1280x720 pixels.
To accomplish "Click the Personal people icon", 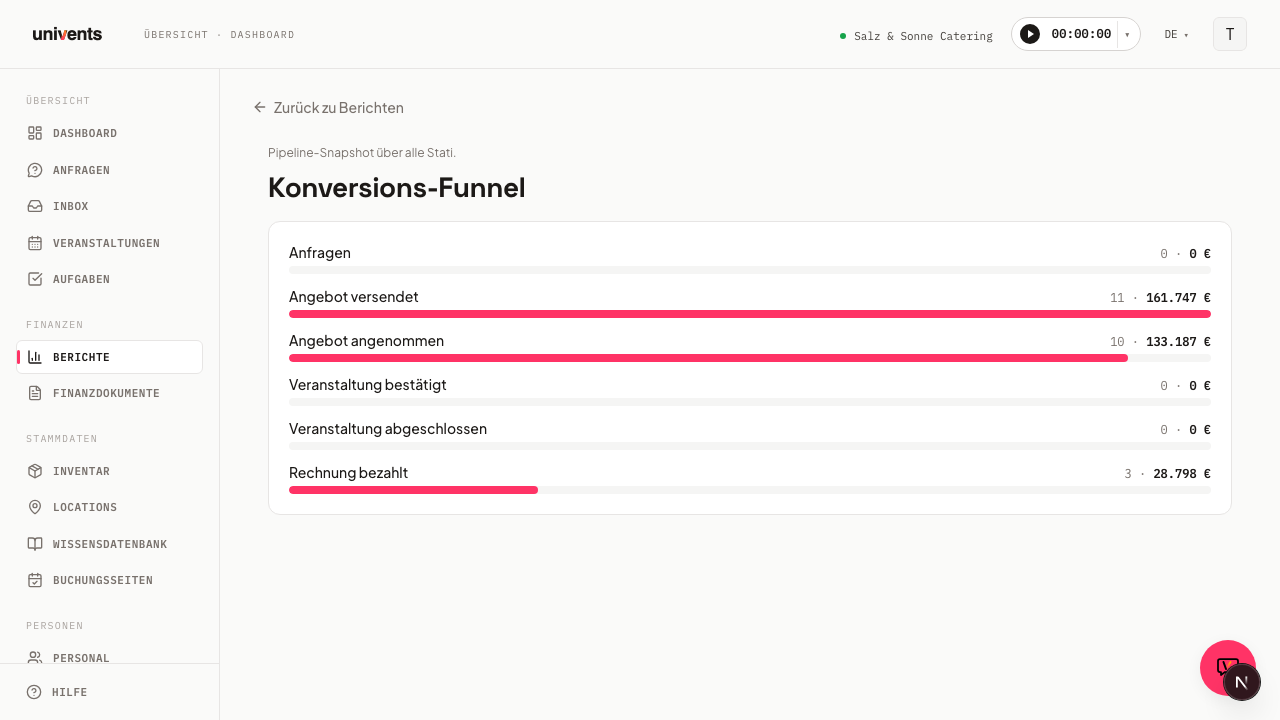I will pos(35,658).
